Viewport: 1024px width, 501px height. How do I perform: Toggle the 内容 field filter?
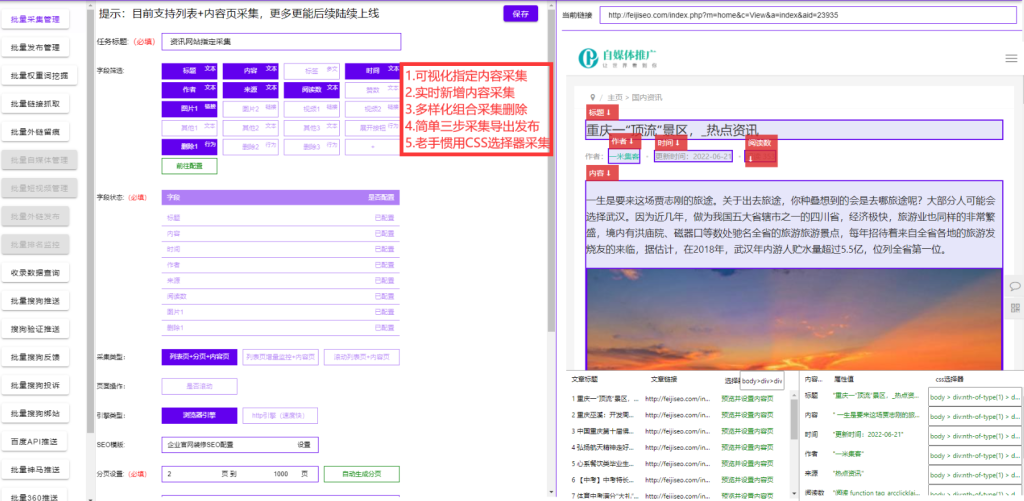pyautogui.click(x=251, y=71)
